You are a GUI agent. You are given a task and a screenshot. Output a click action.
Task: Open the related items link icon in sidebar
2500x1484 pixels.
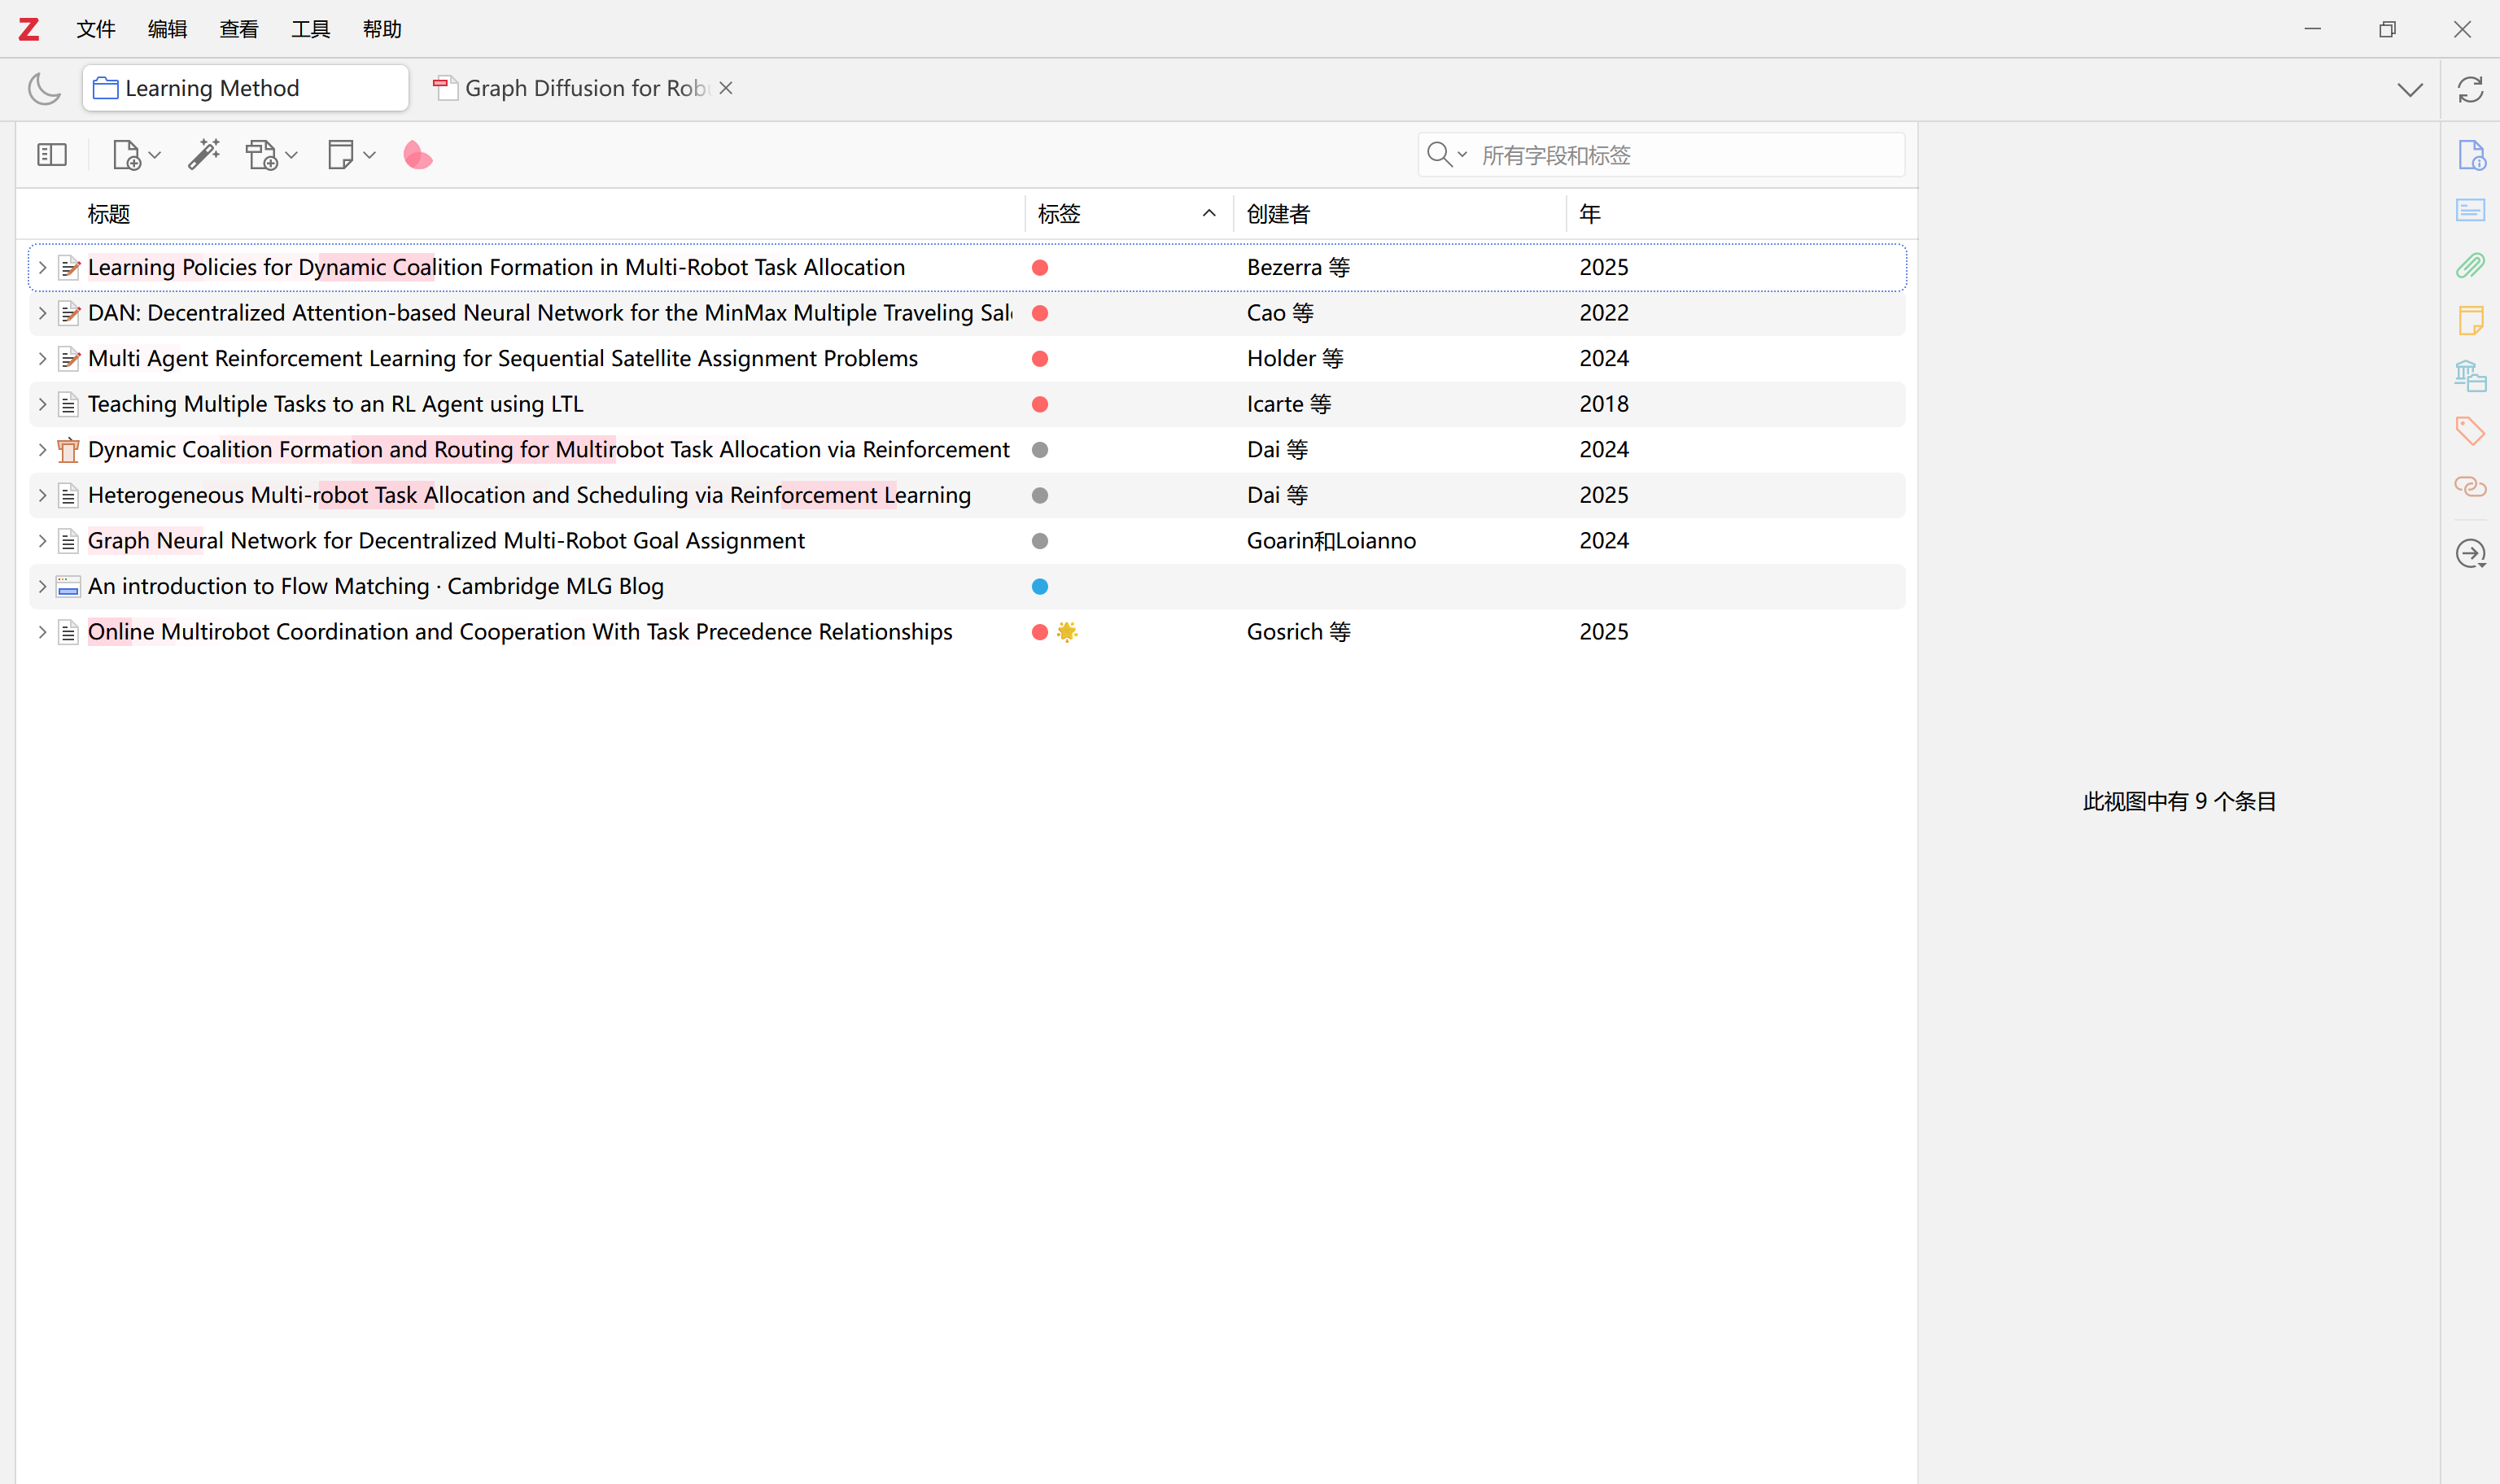pyautogui.click(x=2470, y=487)
